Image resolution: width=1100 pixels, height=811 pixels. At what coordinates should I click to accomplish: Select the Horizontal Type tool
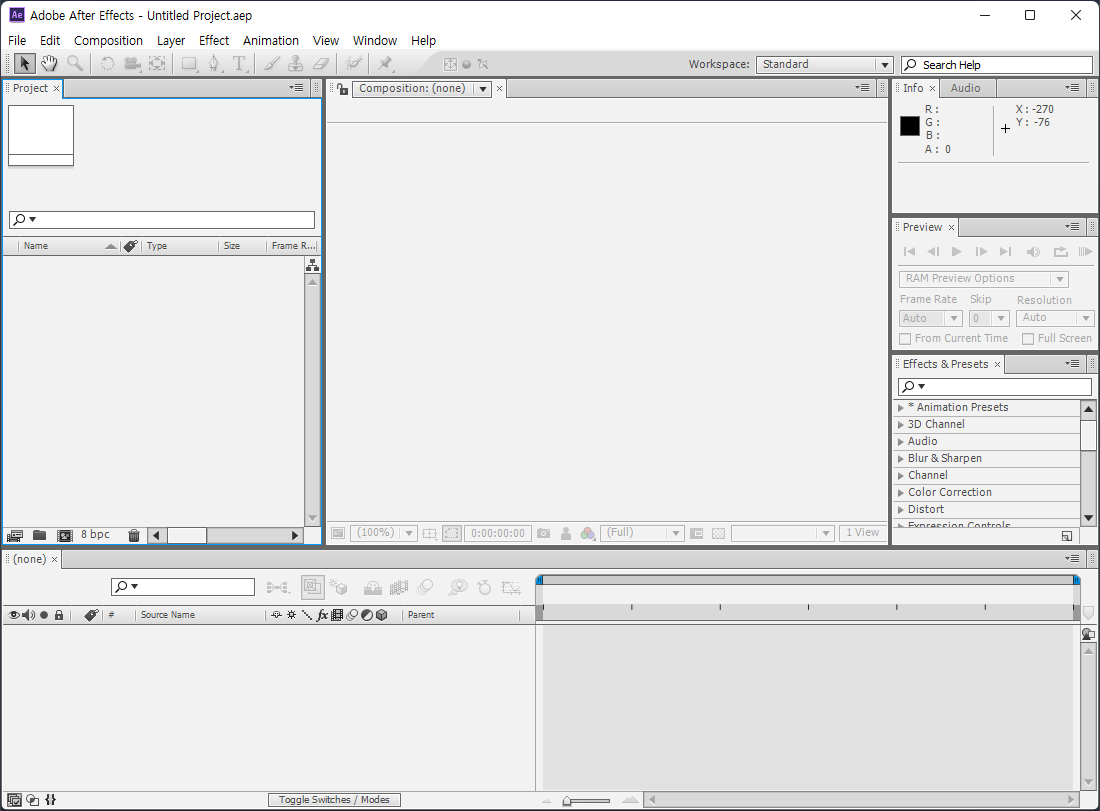pyautogui.click(x=240, y=64)
